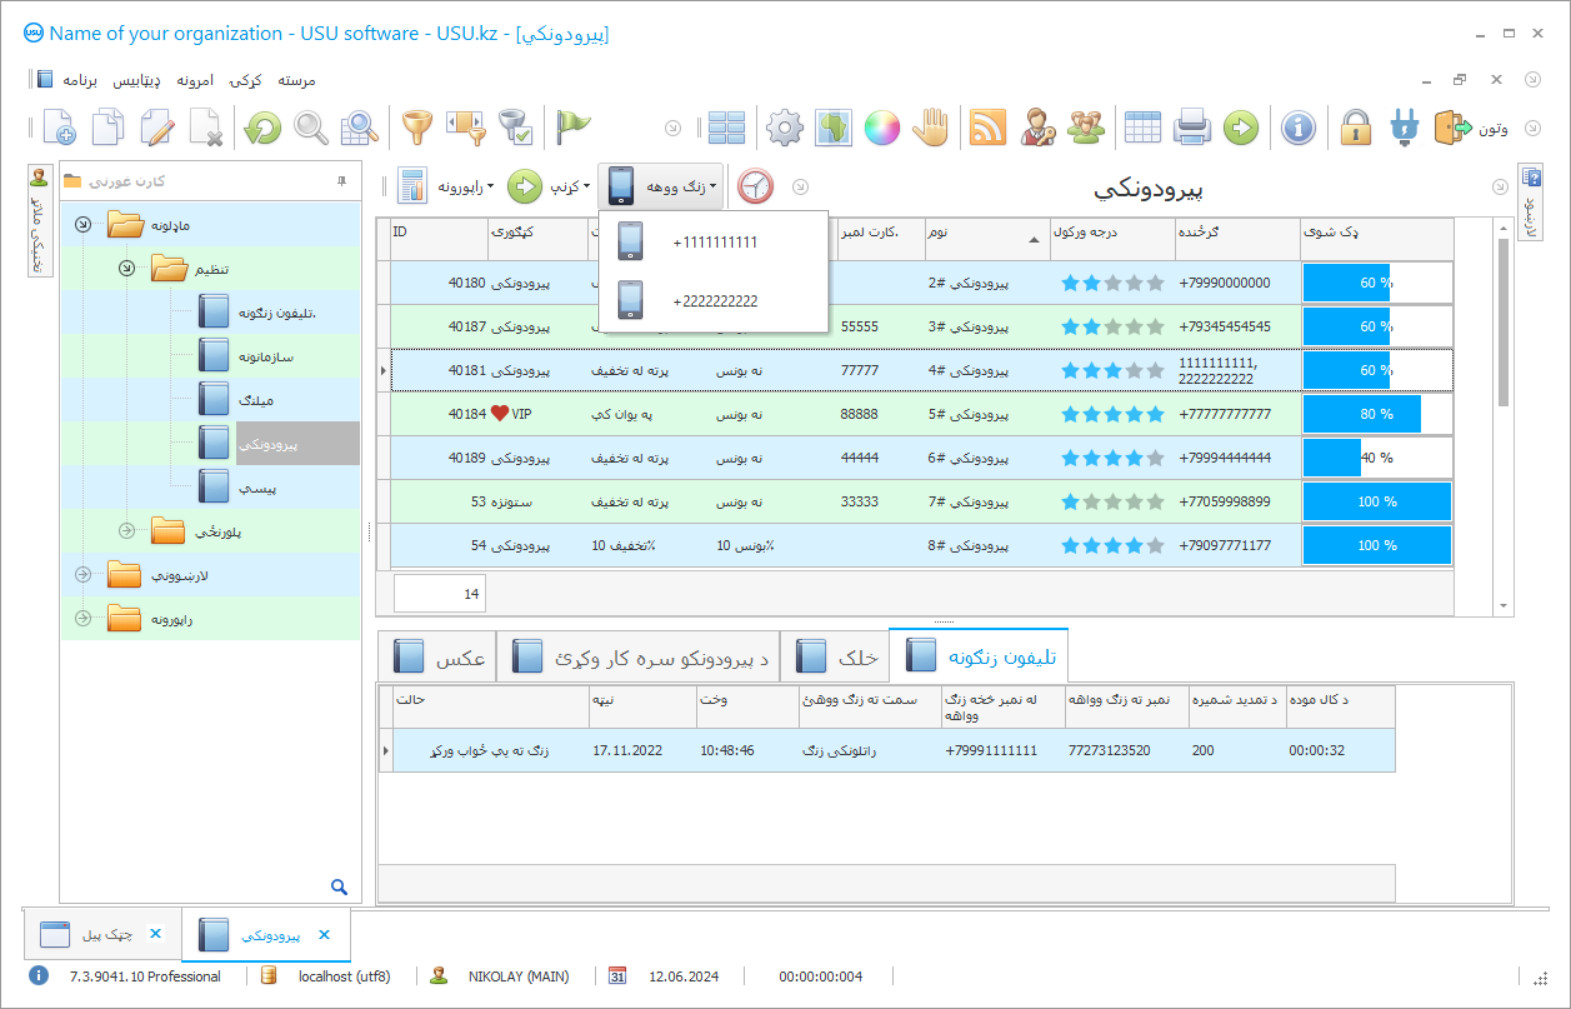Expand the پلورنځی folder in tree

point(127,531)
